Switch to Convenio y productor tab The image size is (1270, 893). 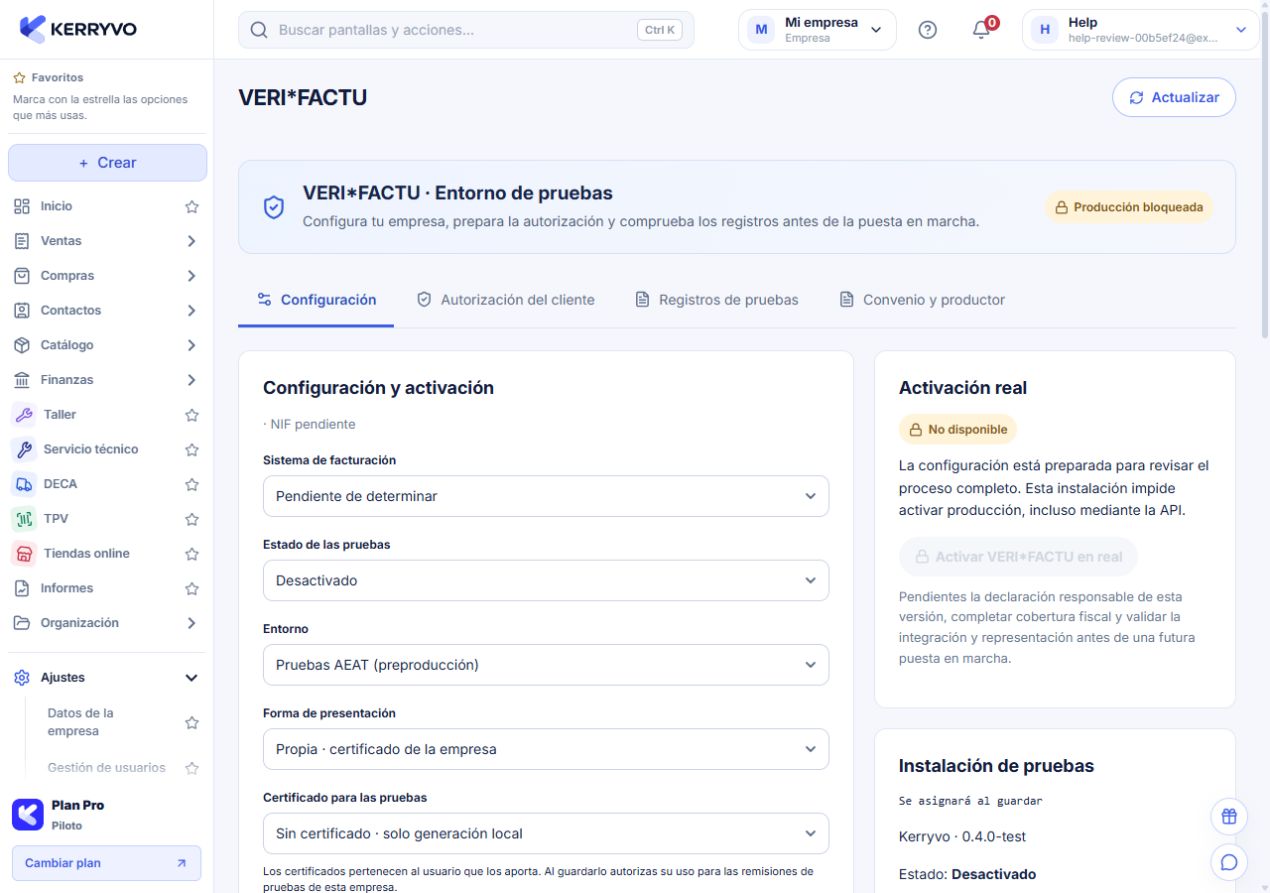[921, 300]
